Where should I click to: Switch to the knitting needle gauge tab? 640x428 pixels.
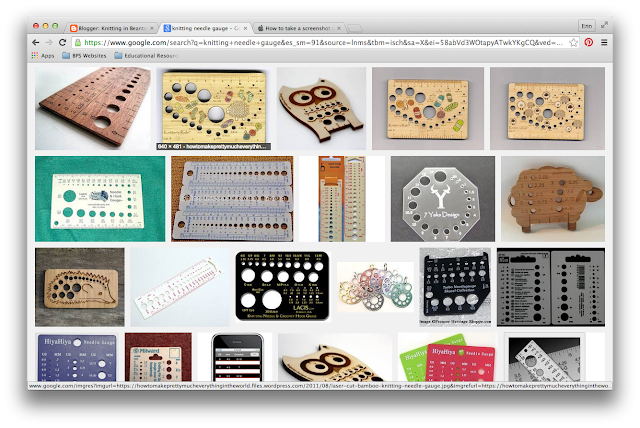click(x=205, y=28)
